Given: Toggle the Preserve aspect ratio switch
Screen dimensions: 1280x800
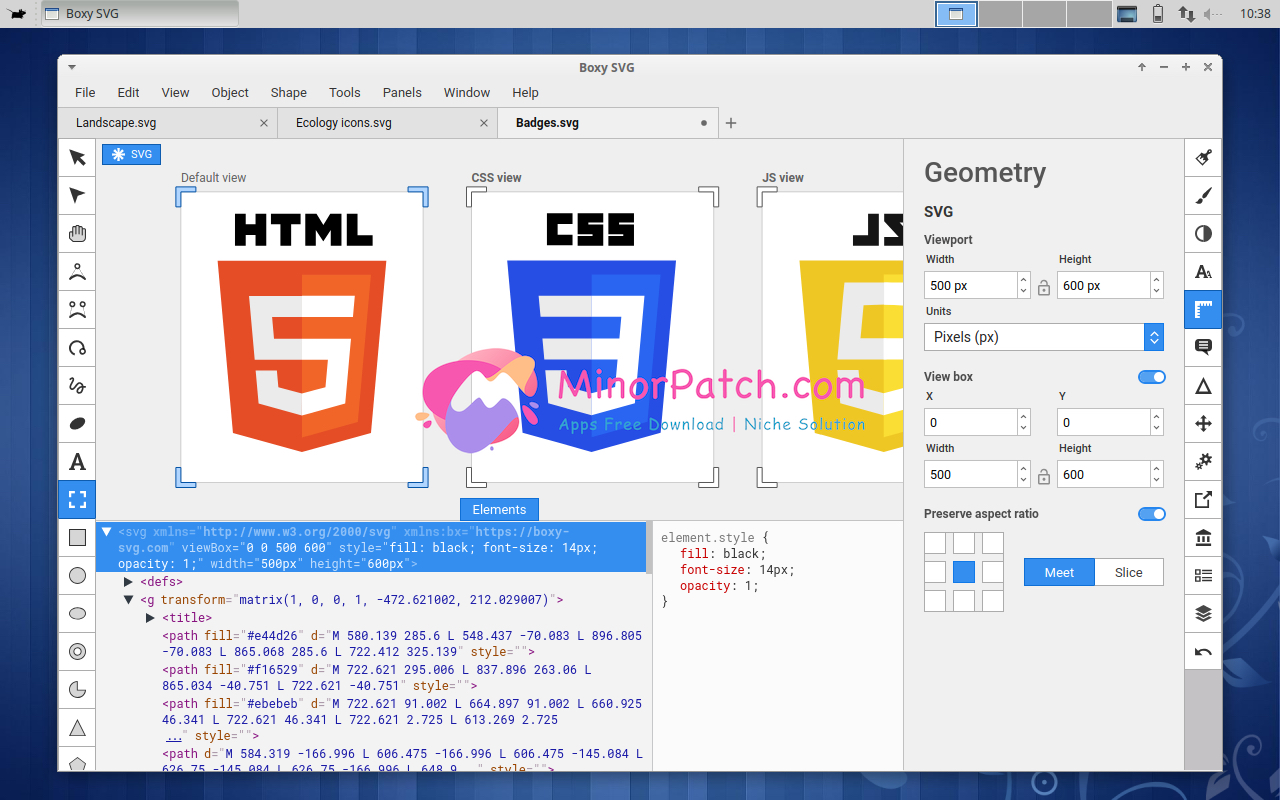Looking at the screenshot, I should (1152, 514).
